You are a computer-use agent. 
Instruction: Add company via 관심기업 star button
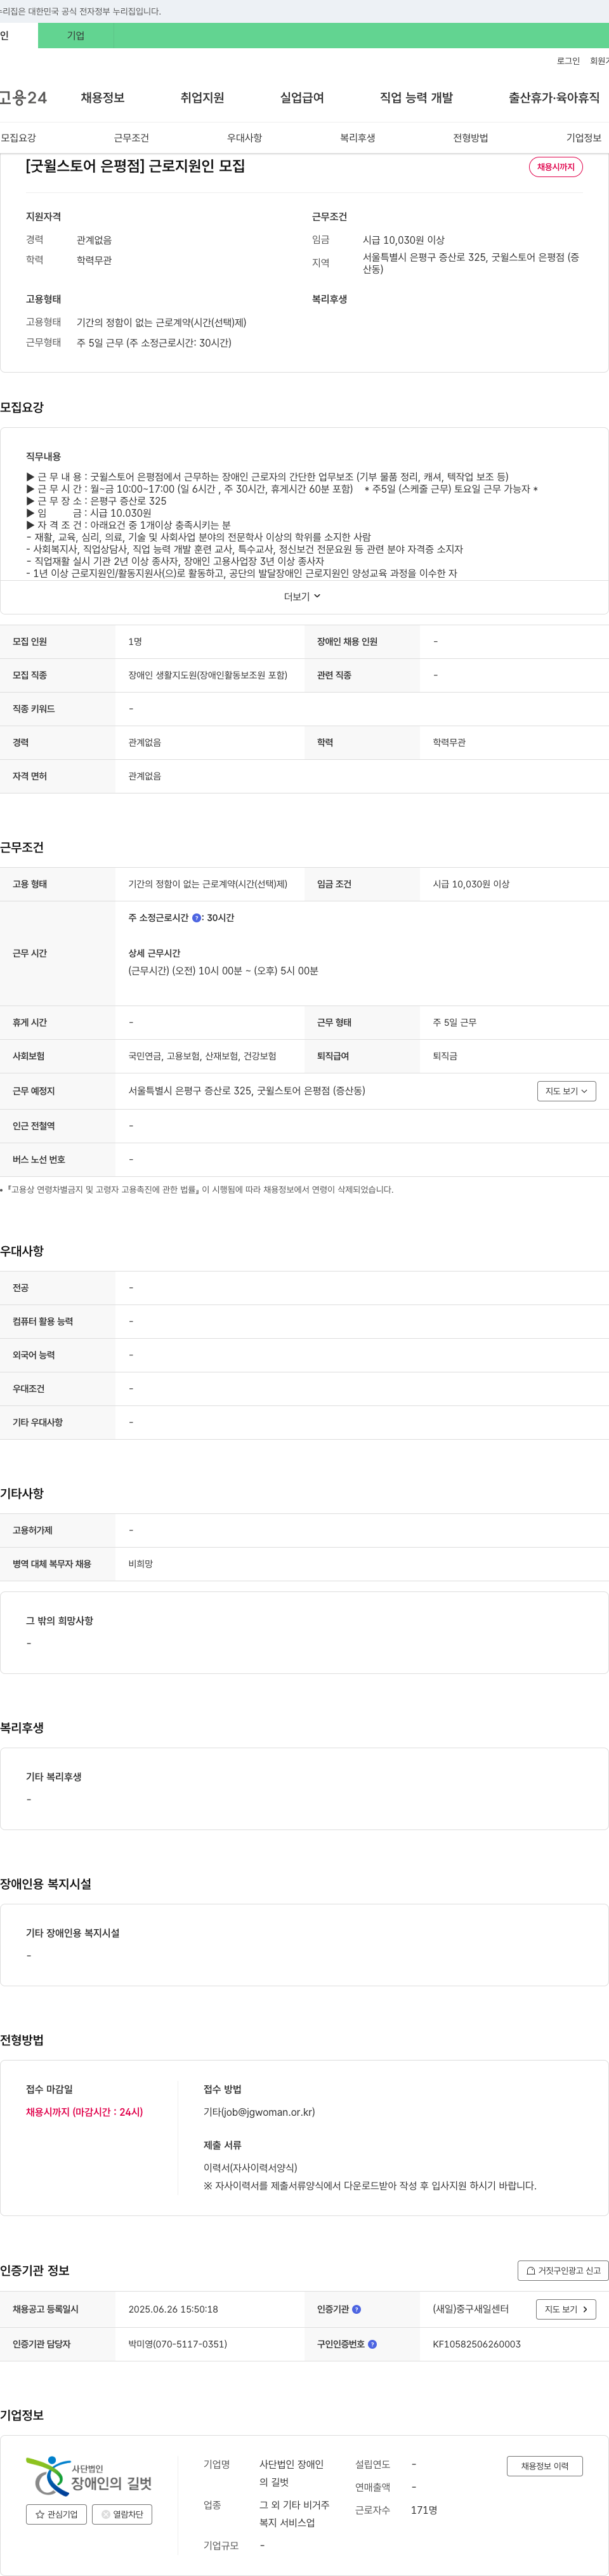click(x=56, y=2514)
